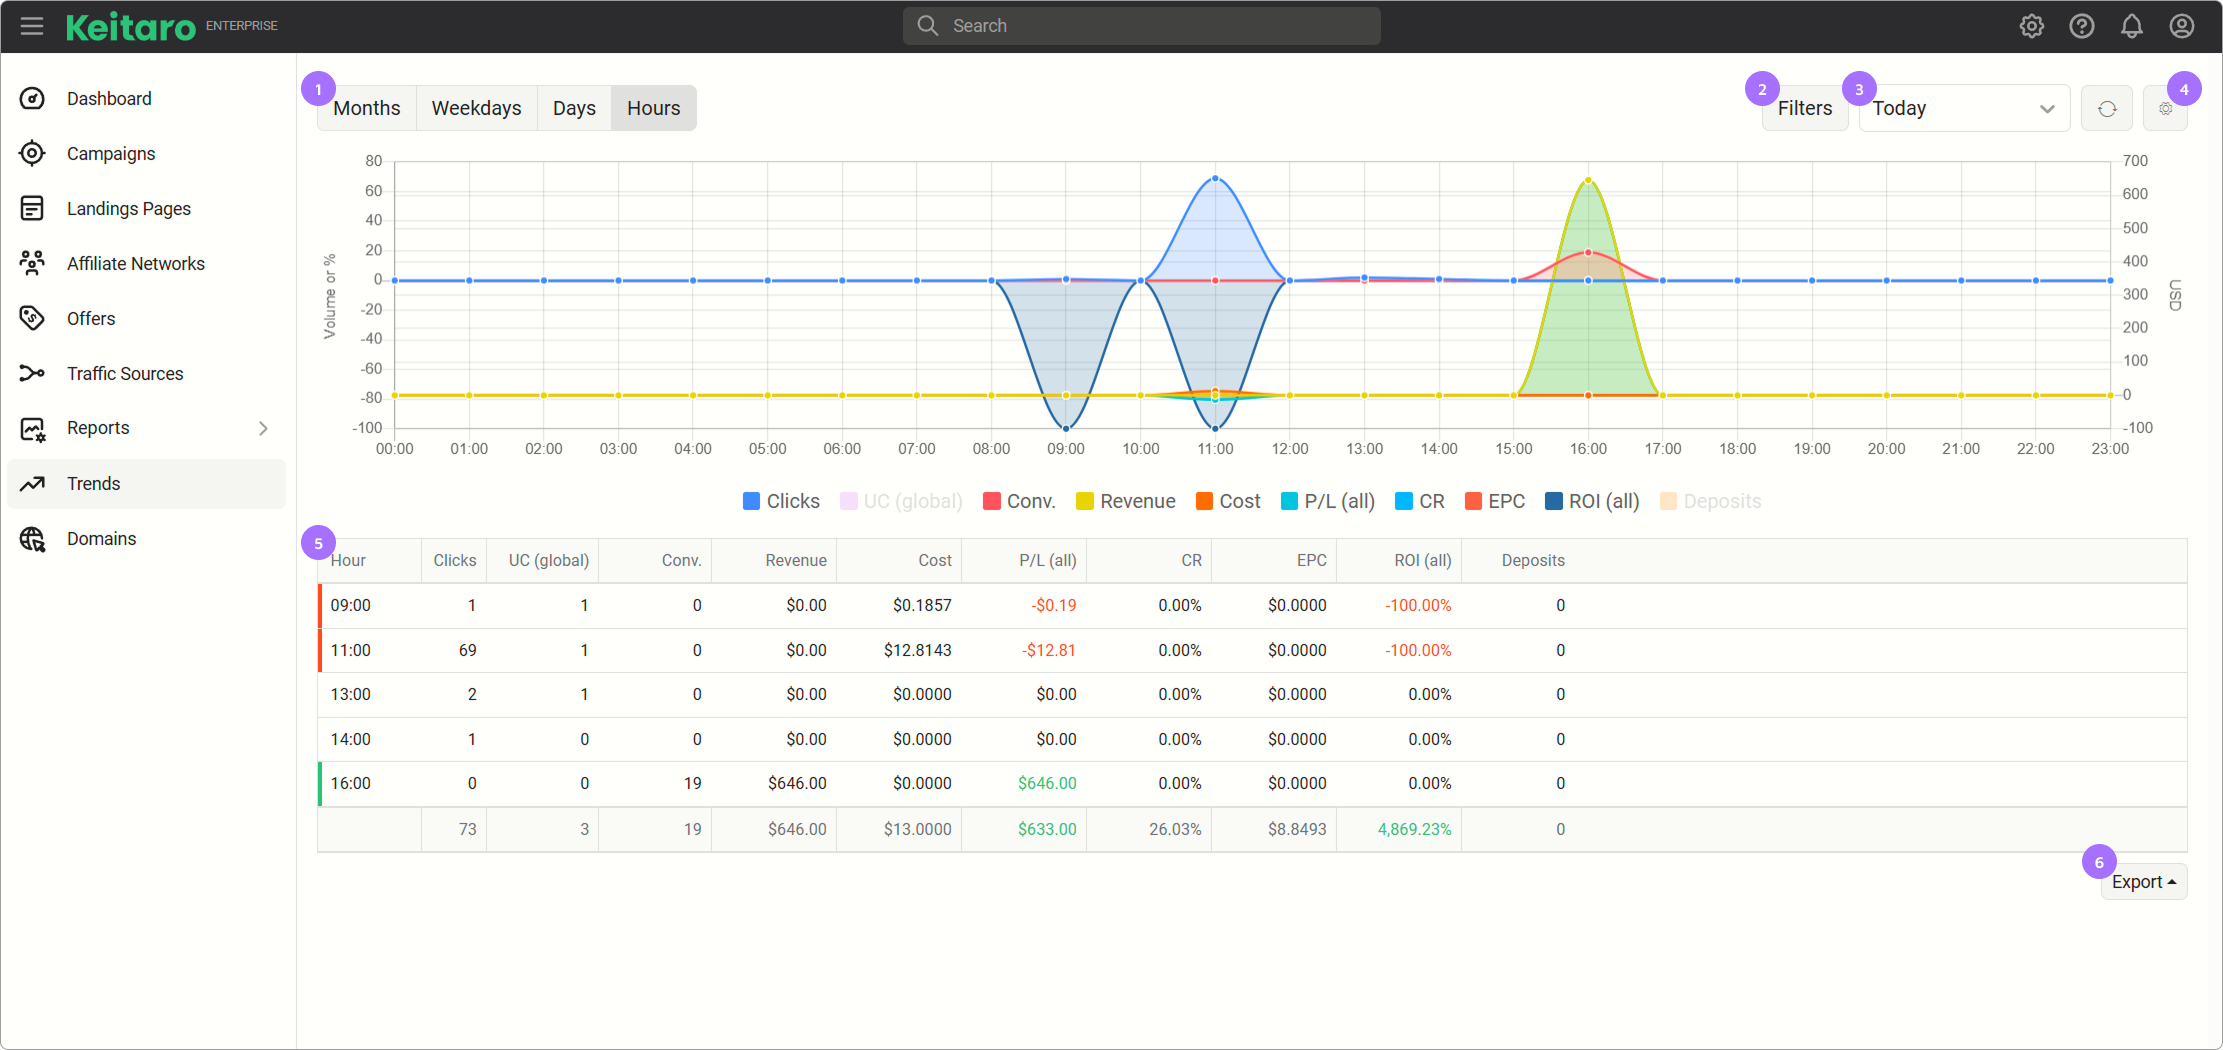Viewport: 2223px width, 1050px height.
Task: Select the 11:00 table row
Action: (1252, 650)
